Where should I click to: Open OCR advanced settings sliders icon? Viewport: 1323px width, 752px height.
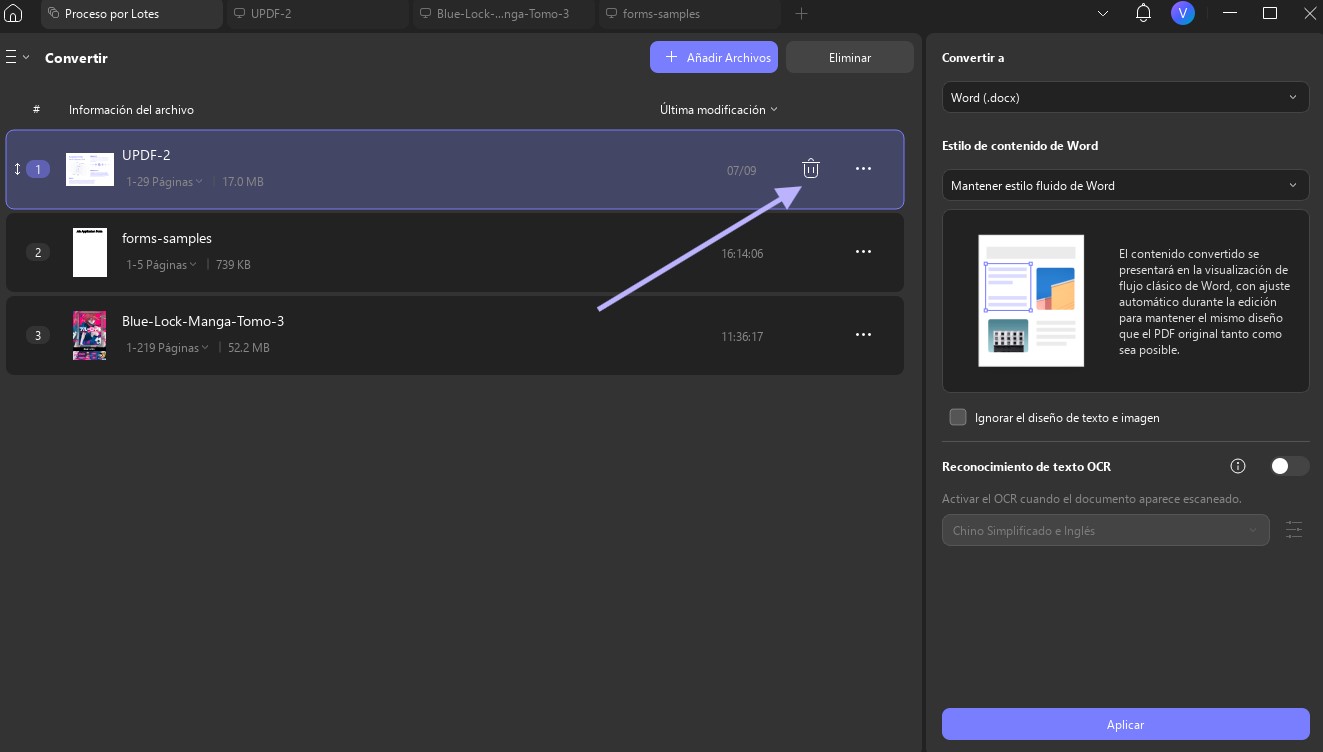[1294, 530]
